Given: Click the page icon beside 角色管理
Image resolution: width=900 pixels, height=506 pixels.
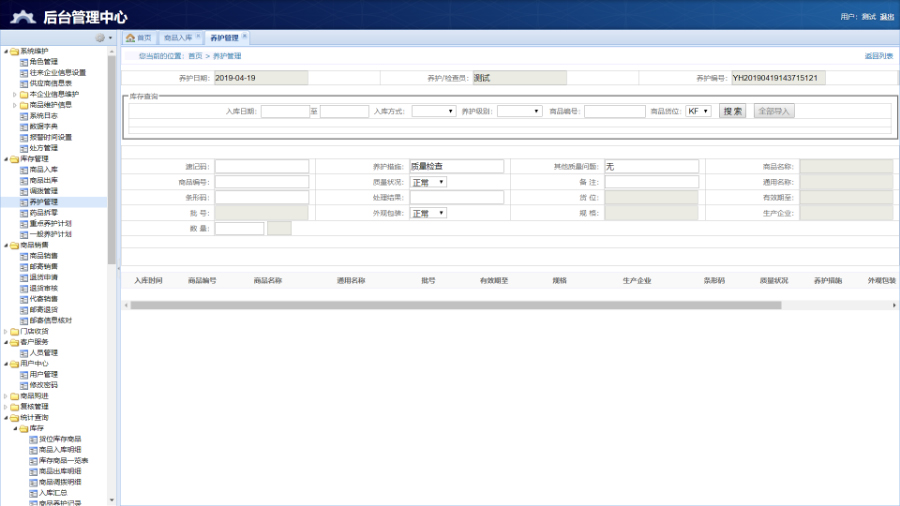Looking at the screenshot, I should tap(24, 62).
